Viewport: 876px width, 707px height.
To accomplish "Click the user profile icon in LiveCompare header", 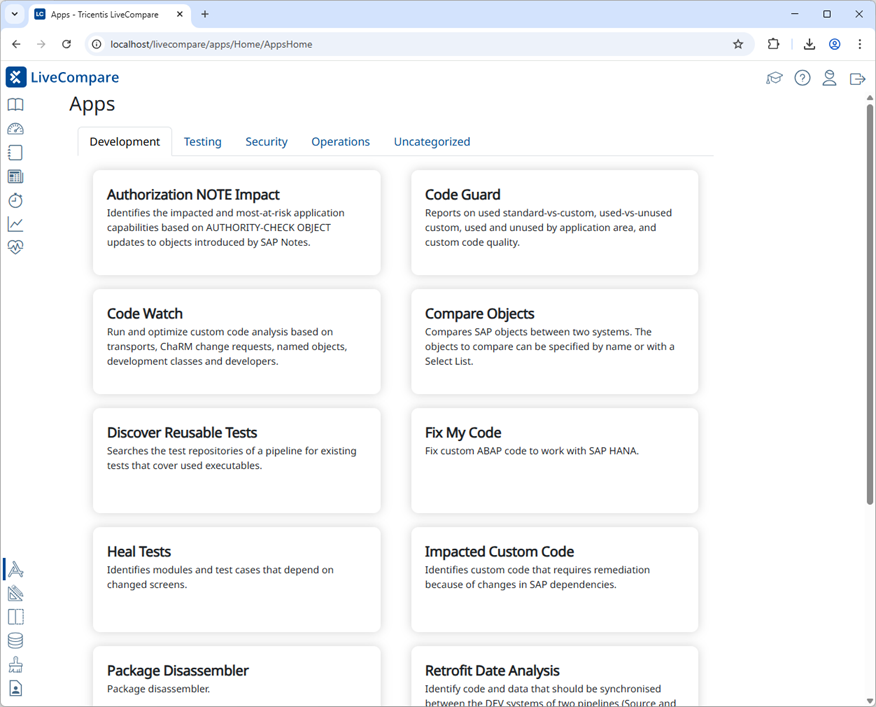I will click(829, 78).
